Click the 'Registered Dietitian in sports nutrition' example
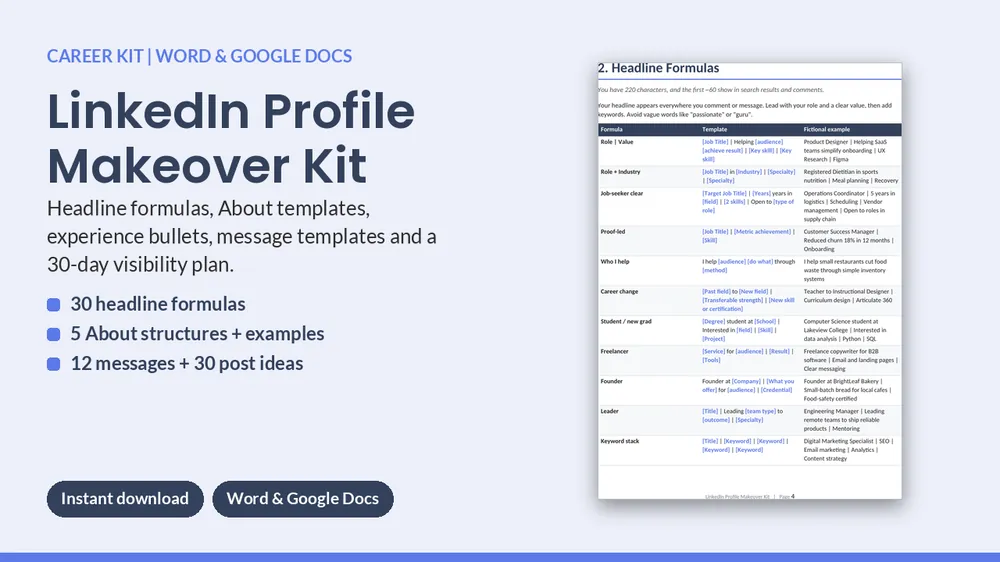The width and height of the screenshot is (1000, 562). (851, 177)
